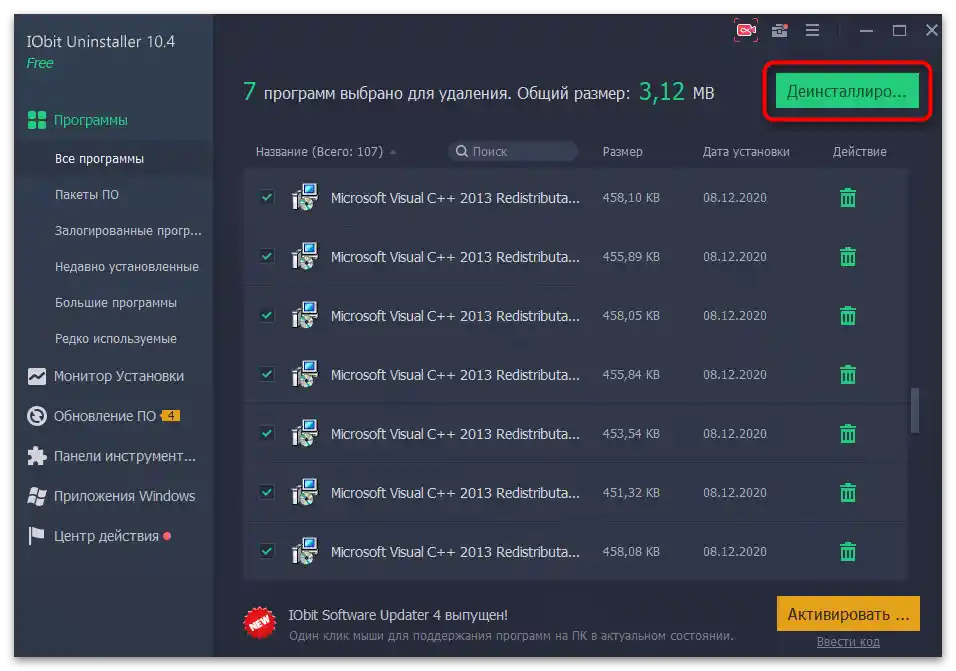Open the Ввести код link
Image resolution: width=956 pixels, height=671 pixels.
point(848,642)
